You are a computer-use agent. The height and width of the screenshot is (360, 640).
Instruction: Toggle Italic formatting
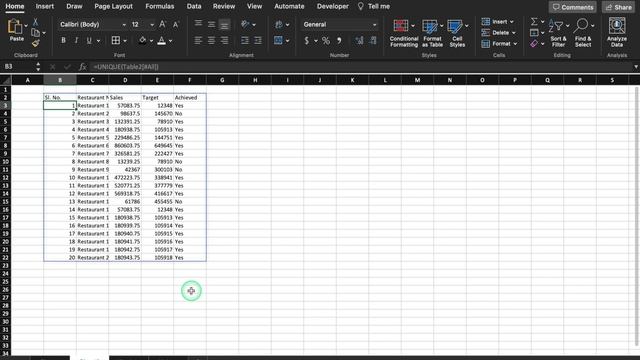pyautogui.click(x=76, y=40)
